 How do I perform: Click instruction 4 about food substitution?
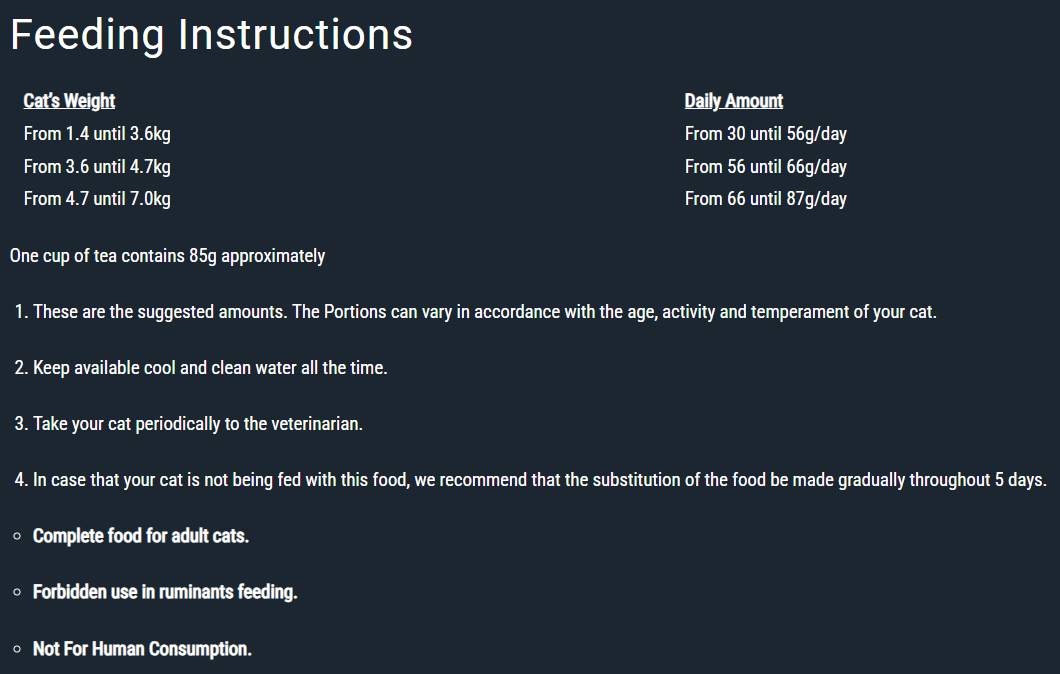coord(531,480)
